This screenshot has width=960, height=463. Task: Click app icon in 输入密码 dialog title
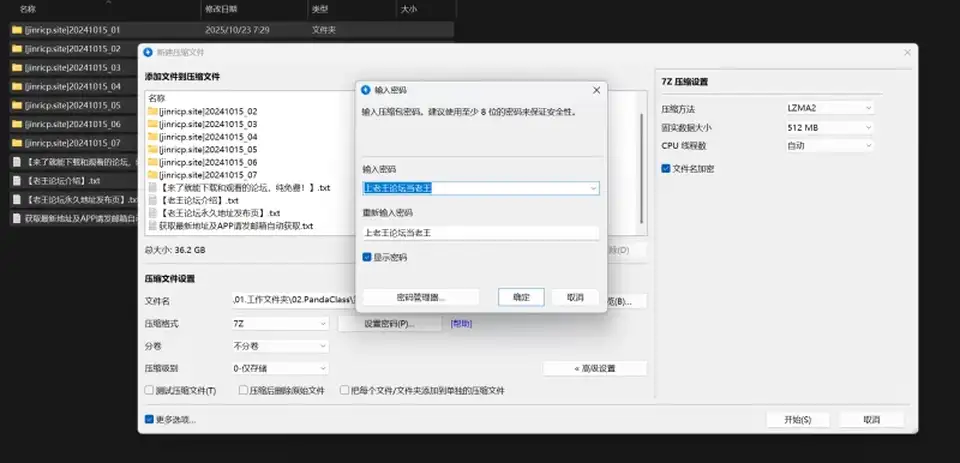tap(366, 90)
